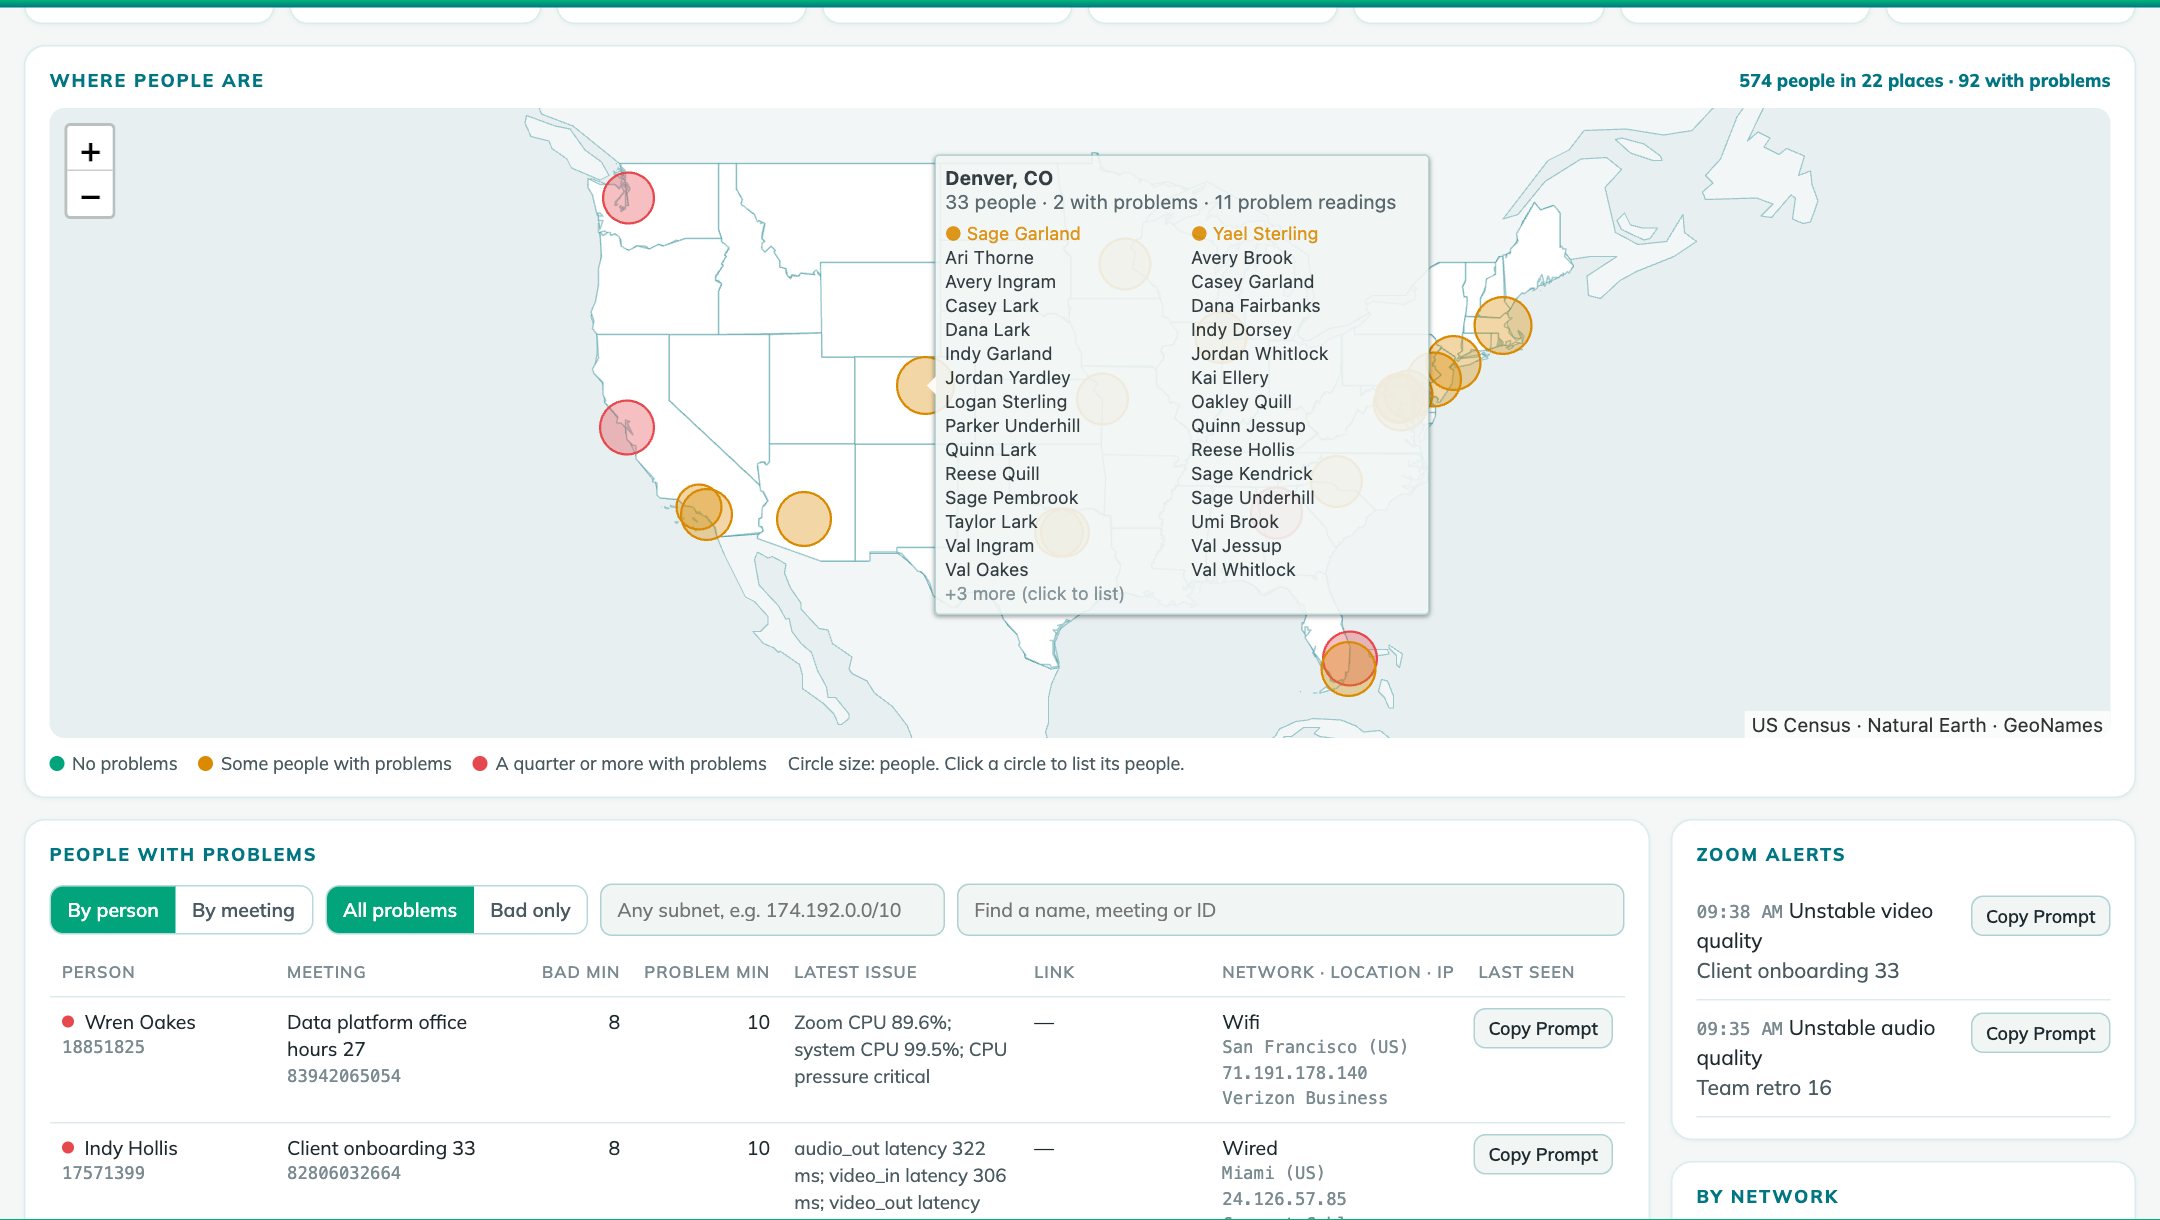
Task: Zoom in on the map with plus button
Action: [90, 151]
